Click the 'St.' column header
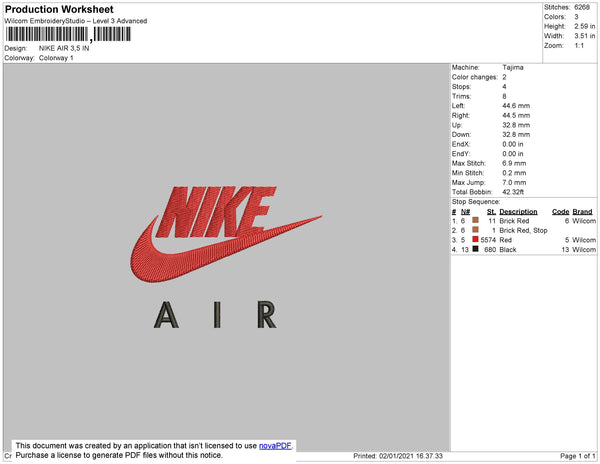The image size is (600, 464). pyautogui.click(x=491, y=212)
